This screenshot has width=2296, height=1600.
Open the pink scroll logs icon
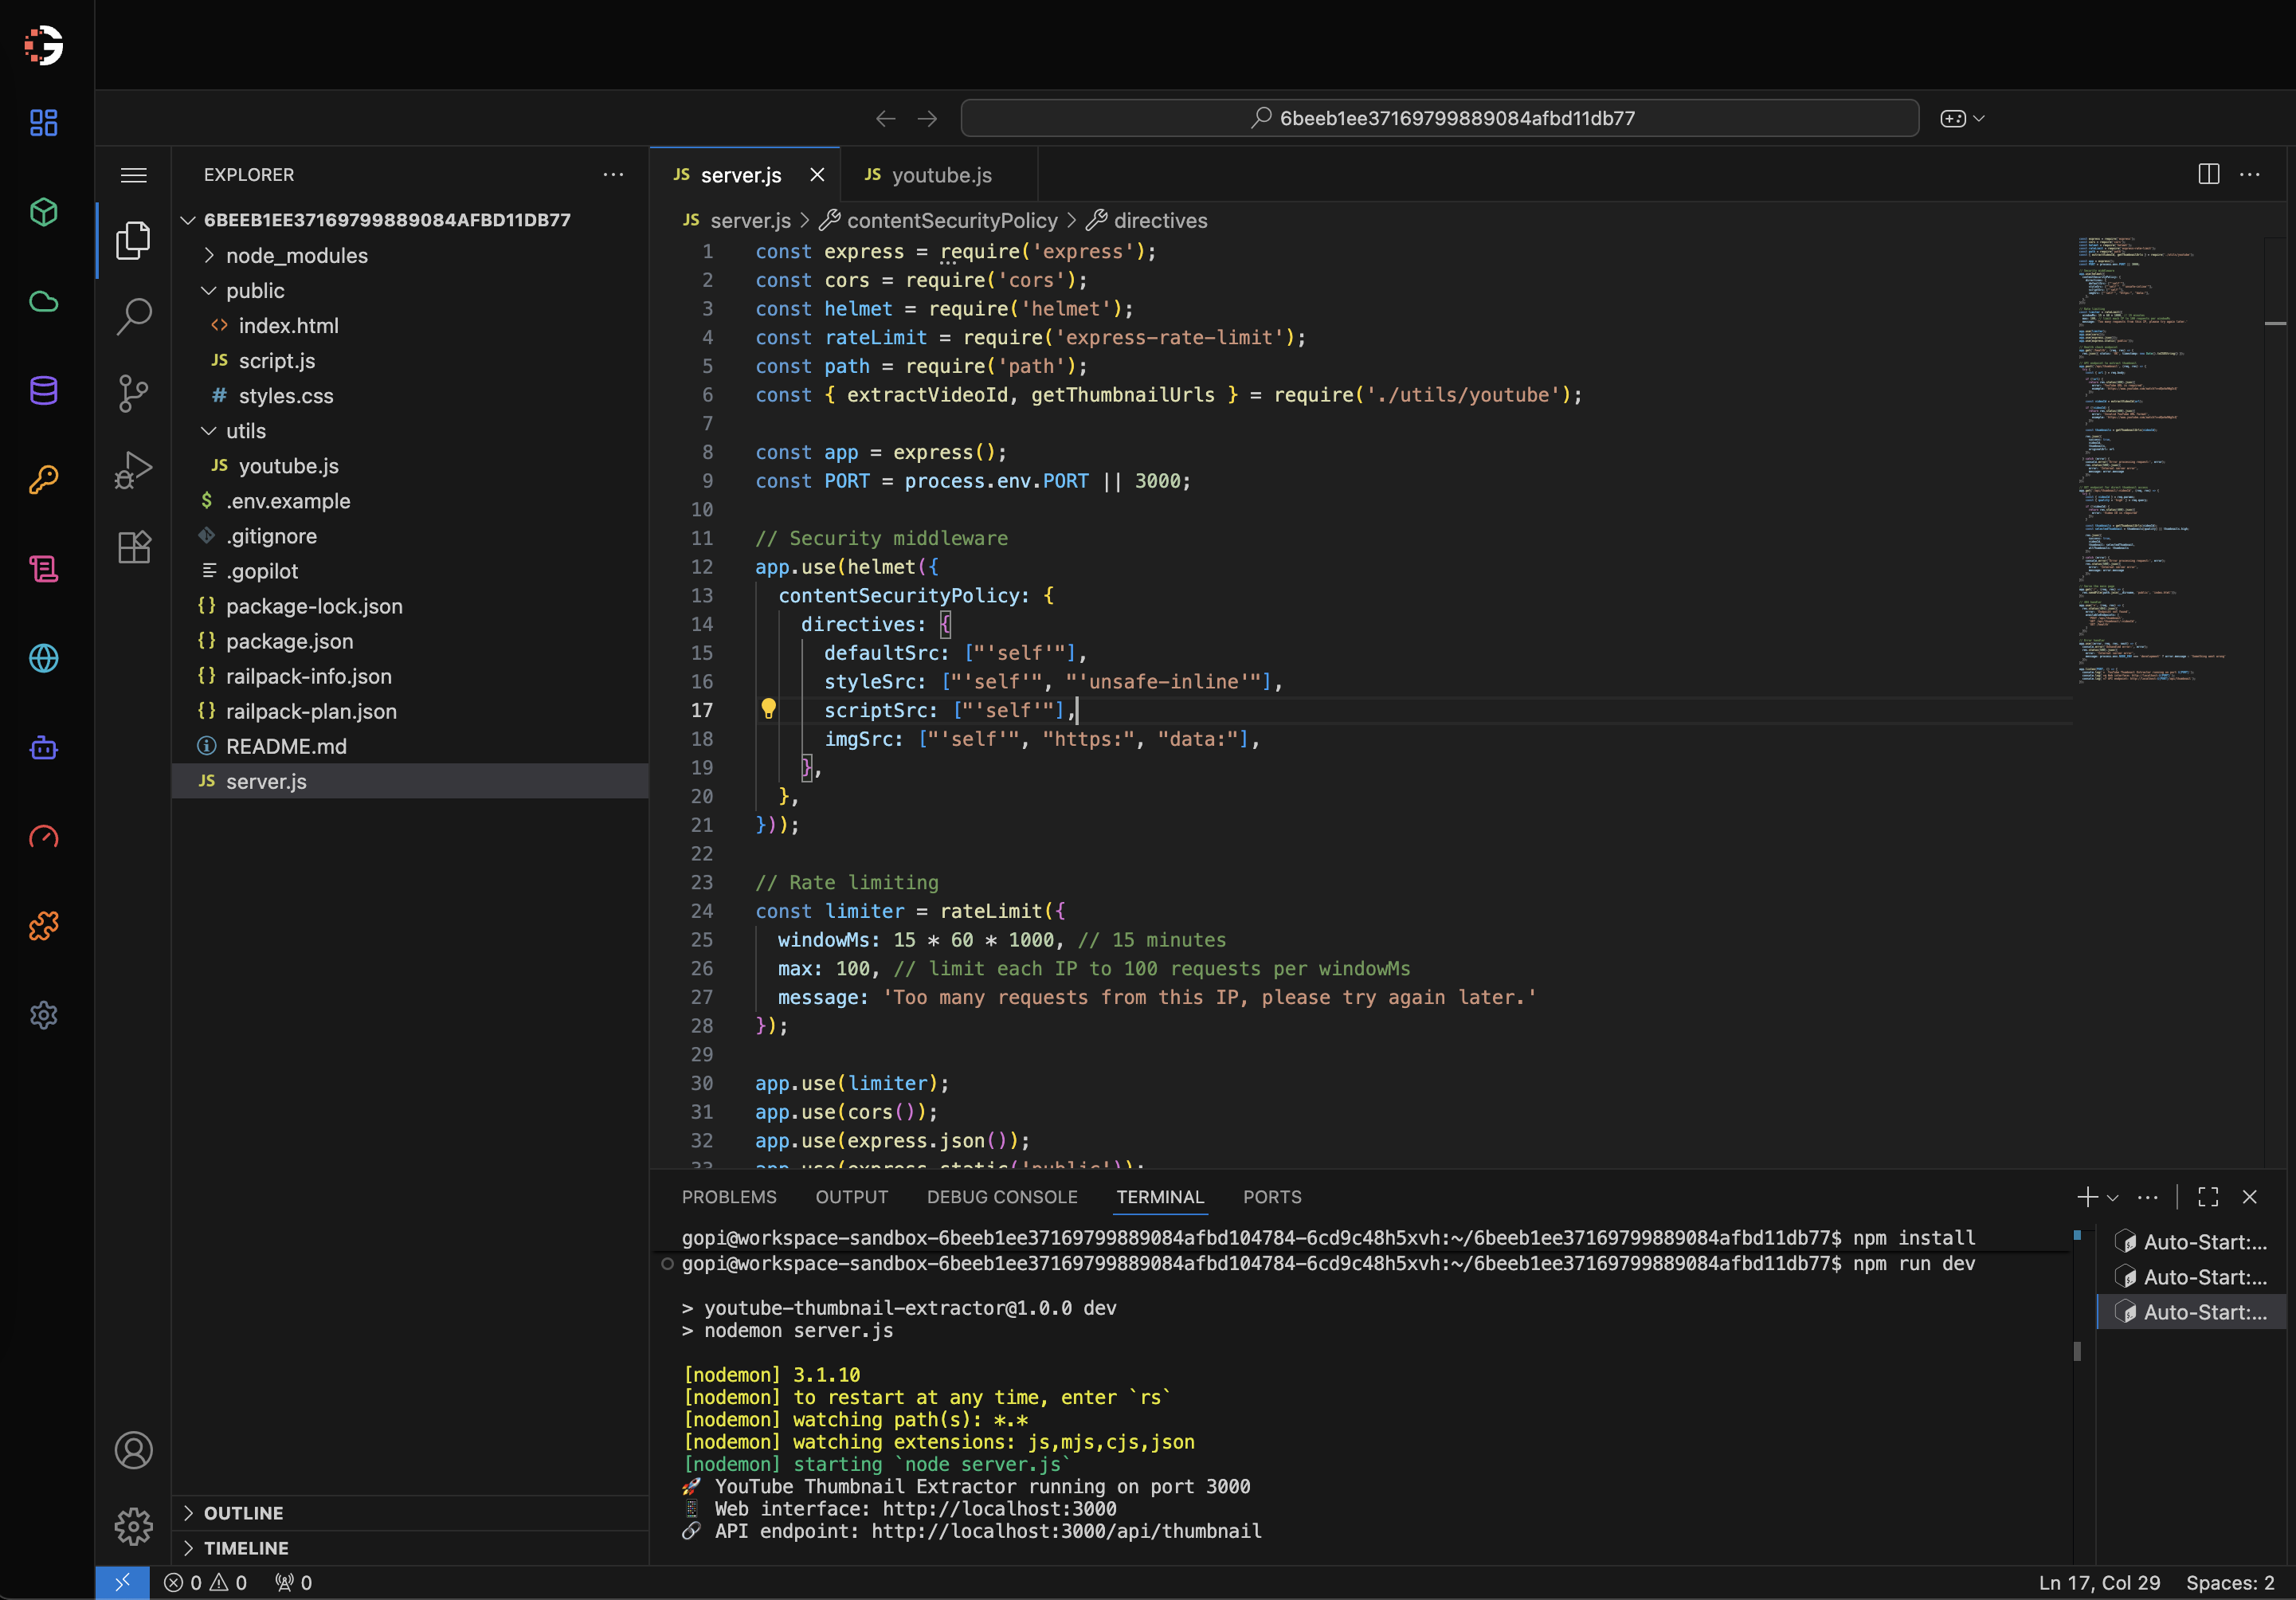point(44,569)
